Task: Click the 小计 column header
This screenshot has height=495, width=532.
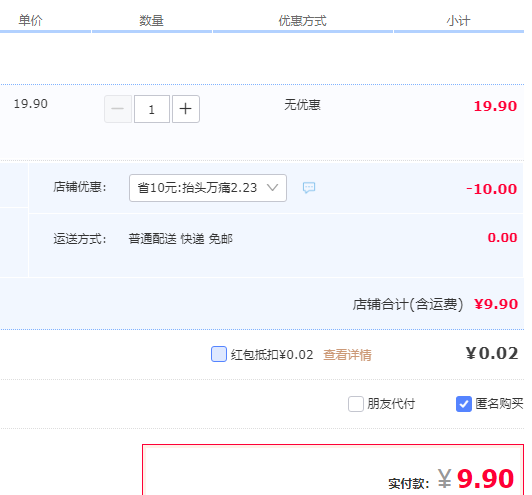Action: (x=458, y=21)
